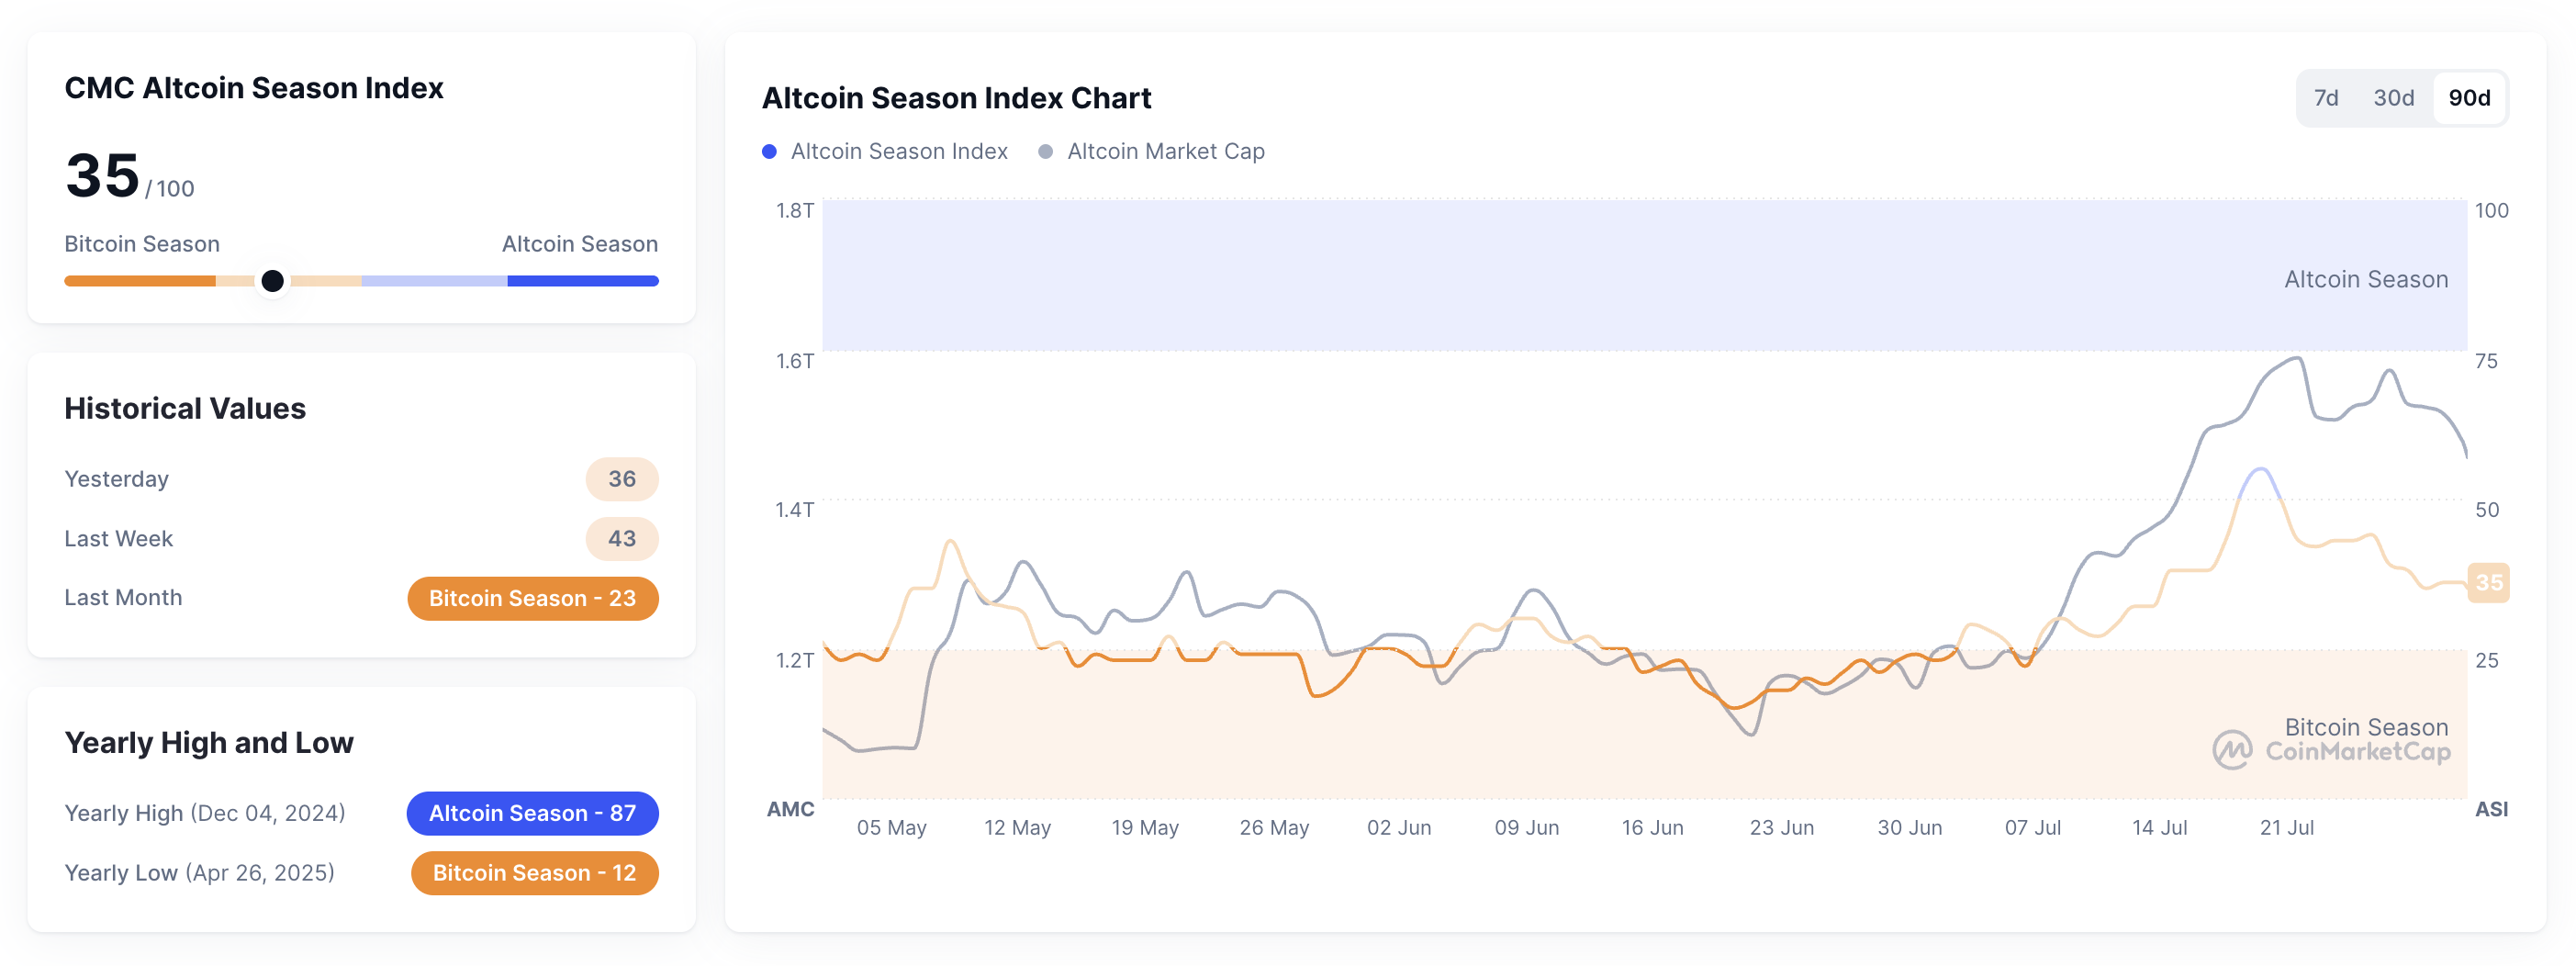This screenshot has width=2576, height=966.
Task: Click the 21 Jul date axis label
Action: pyautogui.click(x=2286, y=828)
